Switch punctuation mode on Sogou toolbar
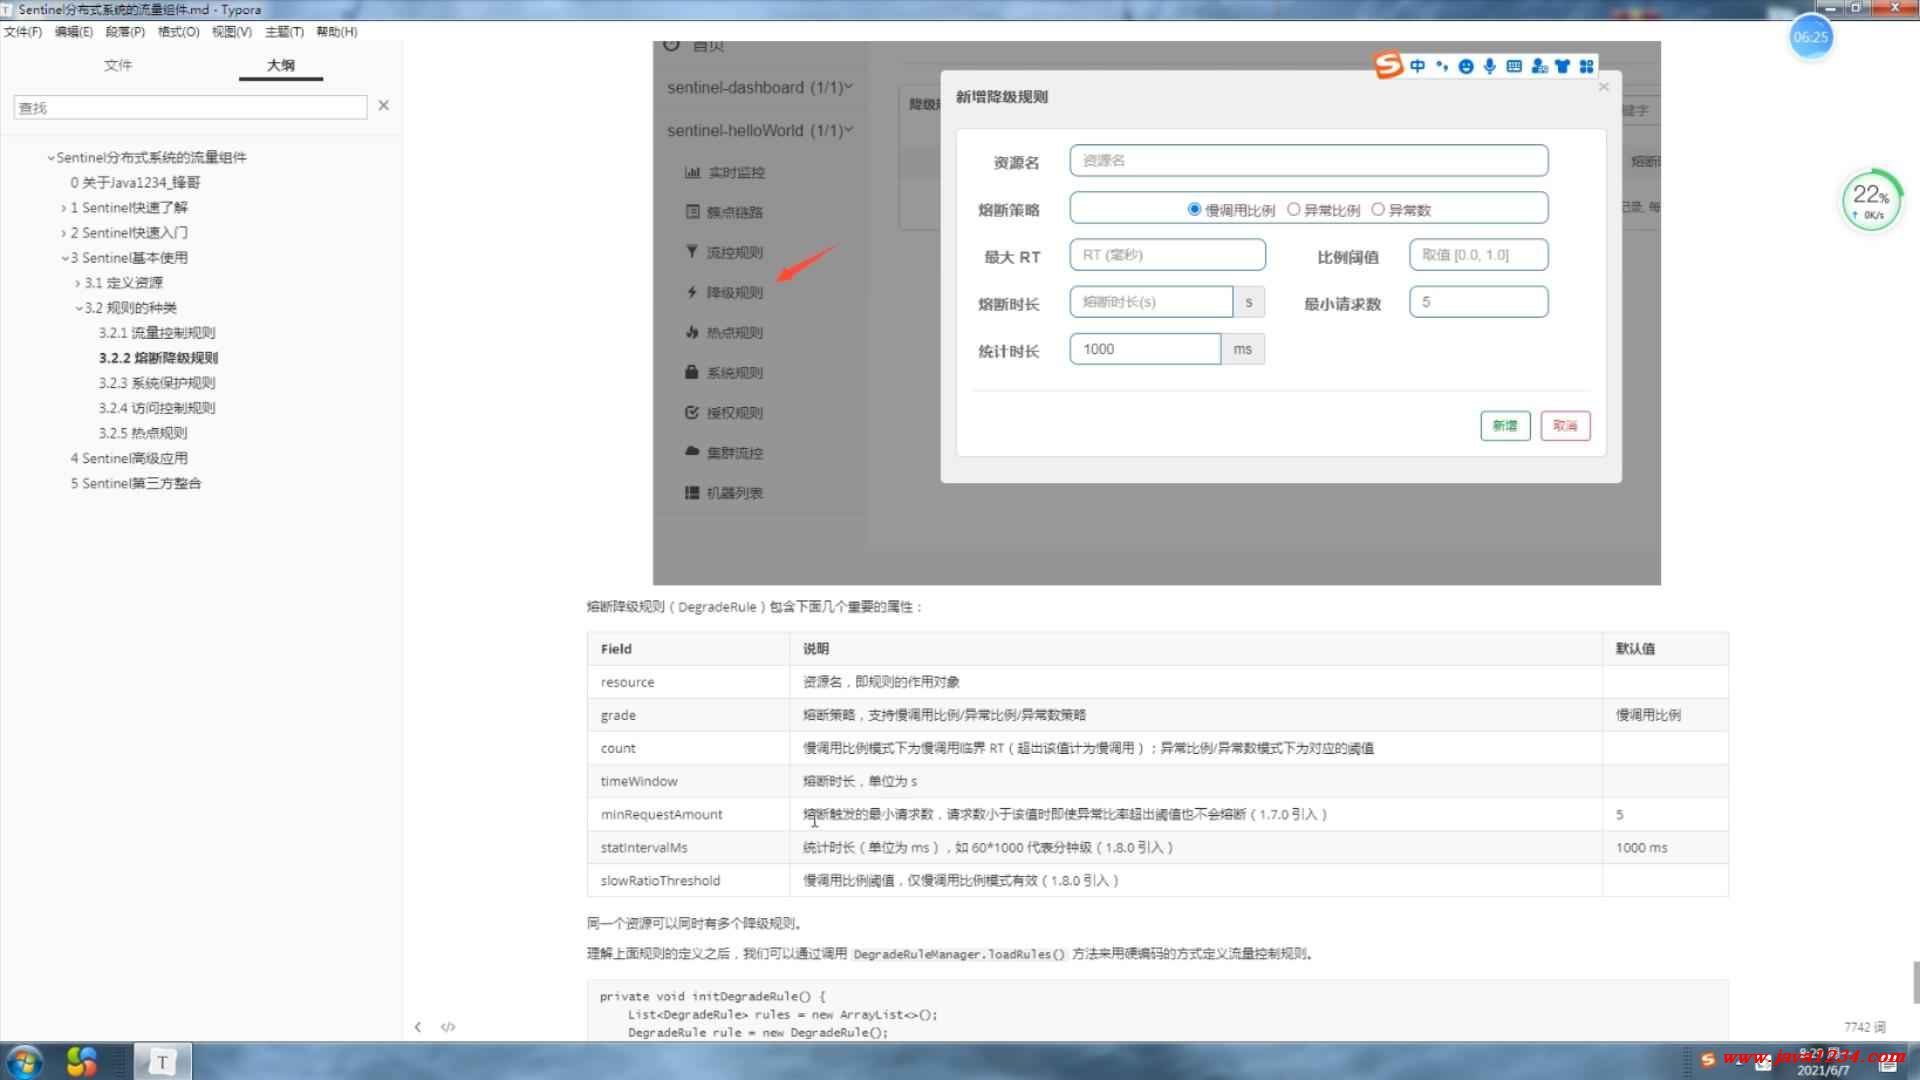The image size is (1920, 1080). click(1442, 66)
